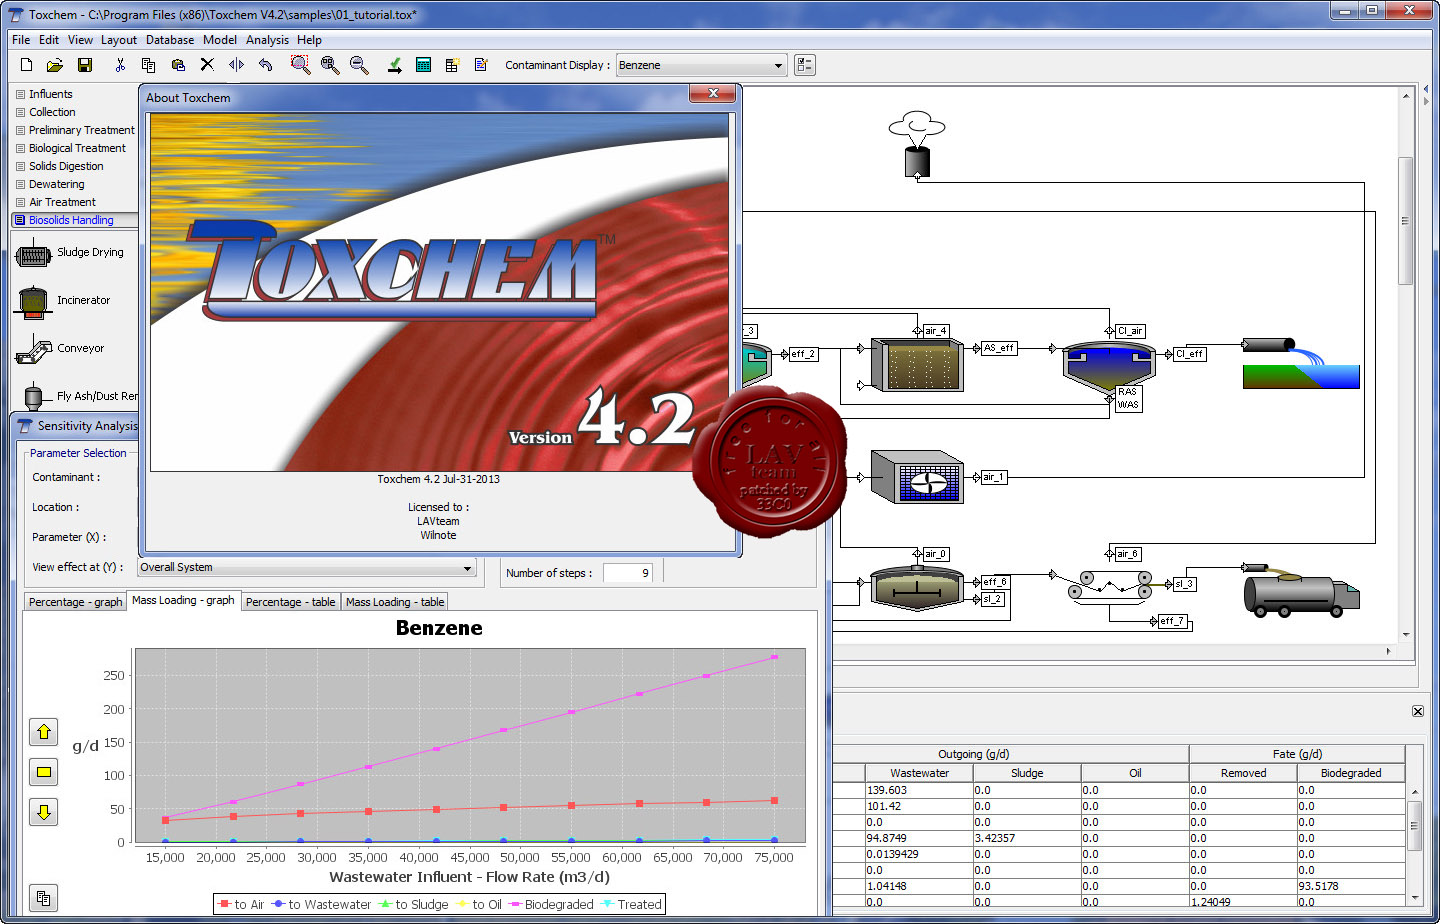
Task: Save the model with the floppy icon
Action: point(85,65)
